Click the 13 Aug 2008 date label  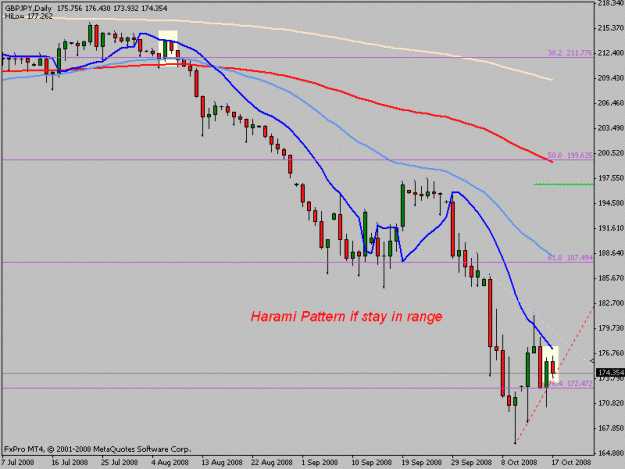point(222,463)
